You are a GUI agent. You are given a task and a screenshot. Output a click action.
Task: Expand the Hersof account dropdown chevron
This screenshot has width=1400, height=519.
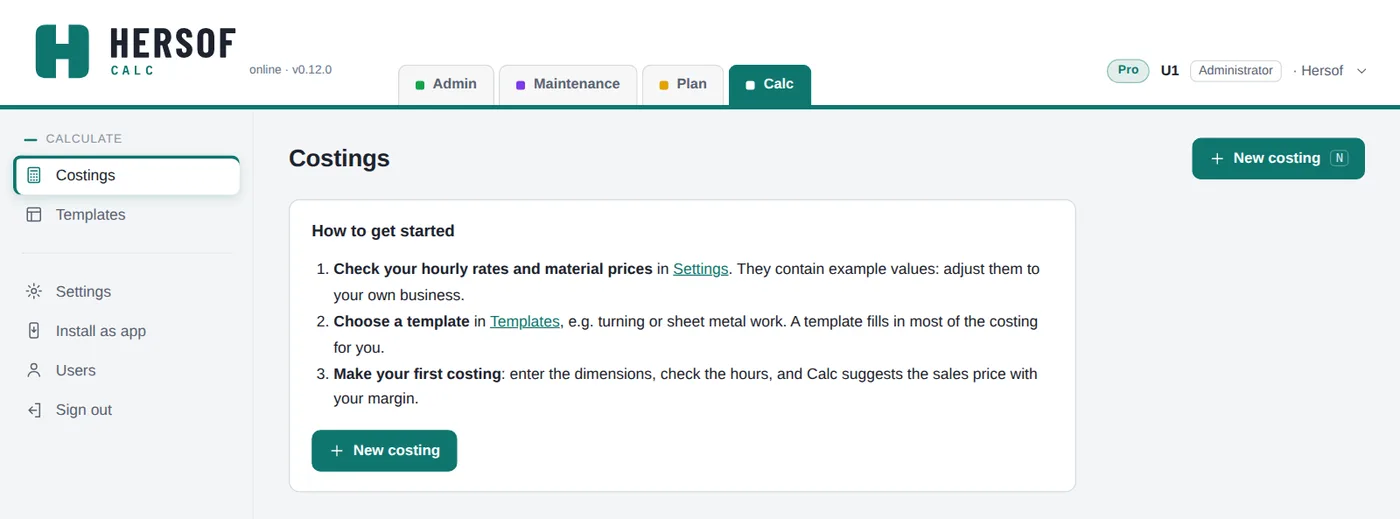tap(1361, 71)
